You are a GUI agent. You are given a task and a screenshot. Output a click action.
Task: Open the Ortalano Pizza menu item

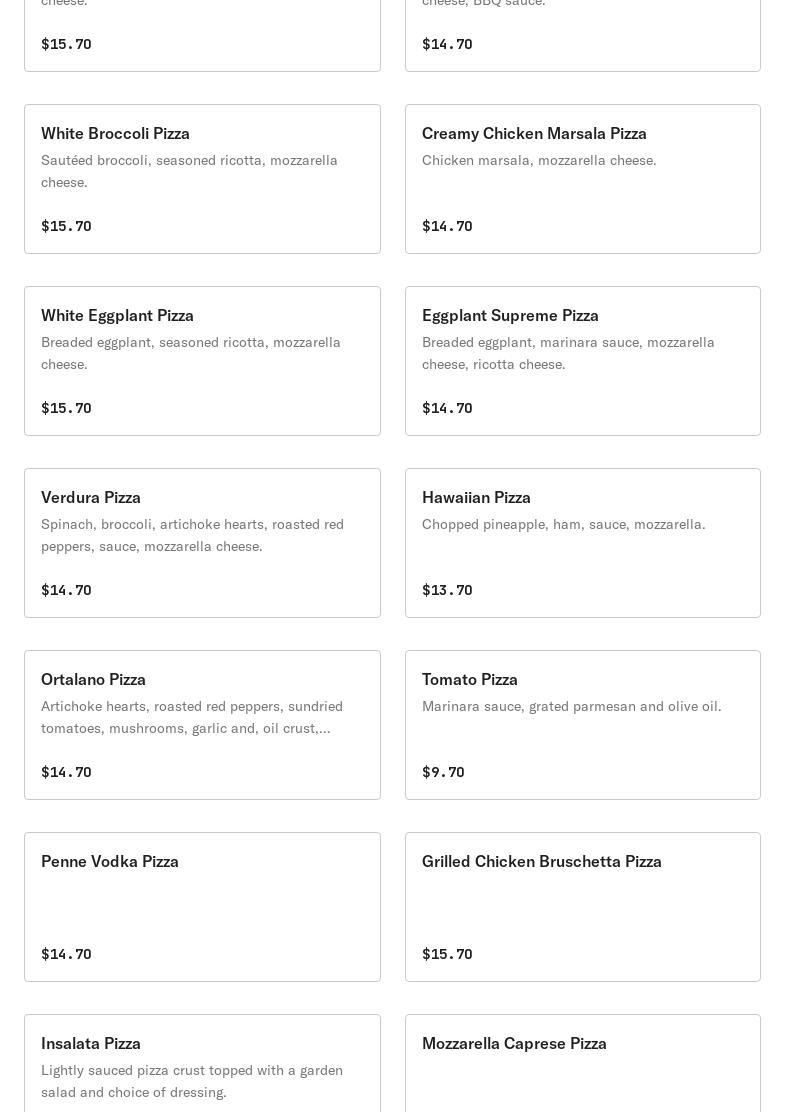click(202, 725)
